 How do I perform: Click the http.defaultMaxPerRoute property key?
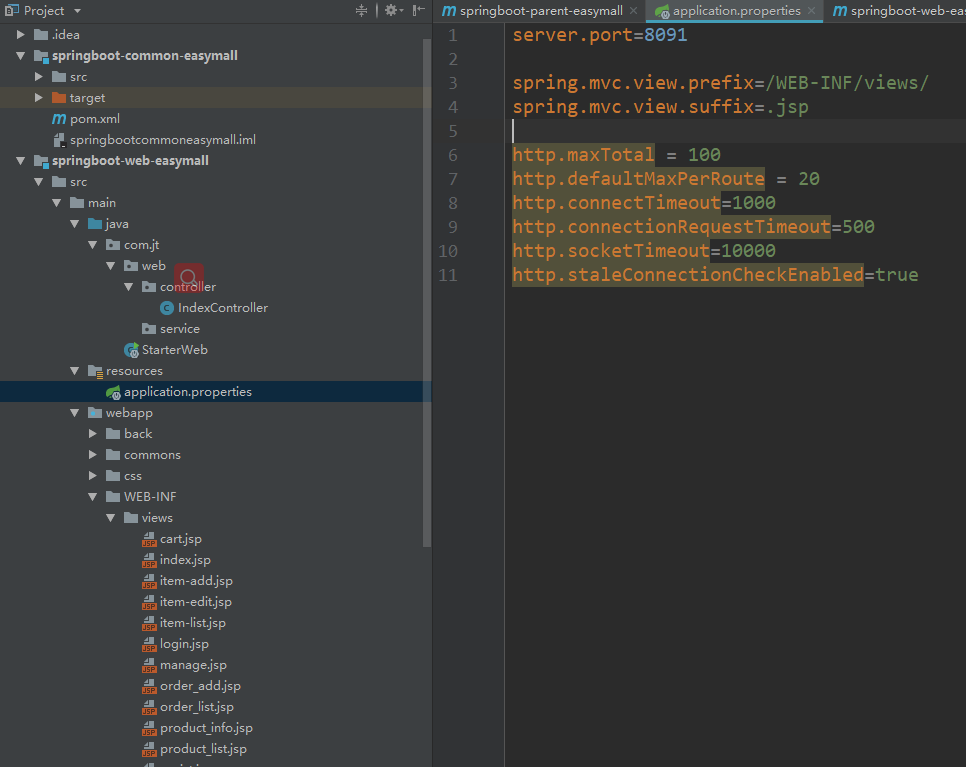click(638, 179)
